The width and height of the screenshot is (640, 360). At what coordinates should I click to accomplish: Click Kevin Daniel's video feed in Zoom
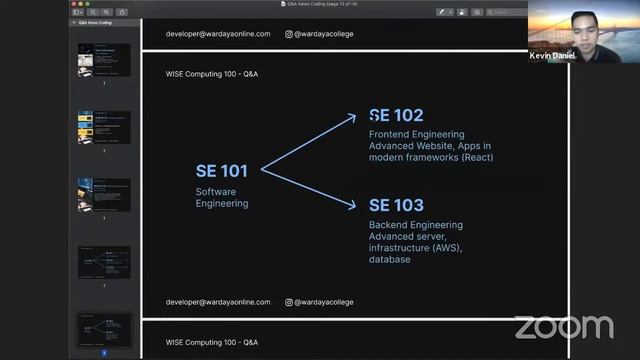tap(584, 31)
